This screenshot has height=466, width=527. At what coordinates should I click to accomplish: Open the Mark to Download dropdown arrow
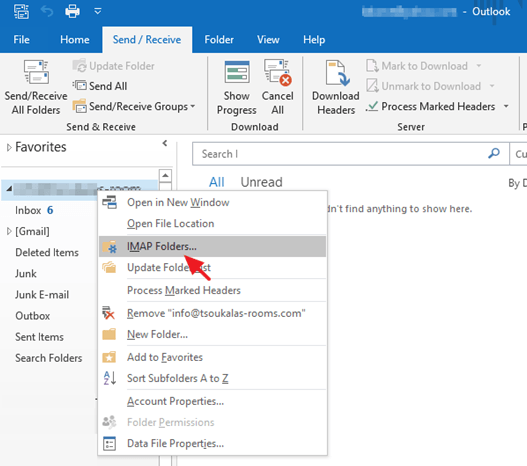click(x=479, y=66)
